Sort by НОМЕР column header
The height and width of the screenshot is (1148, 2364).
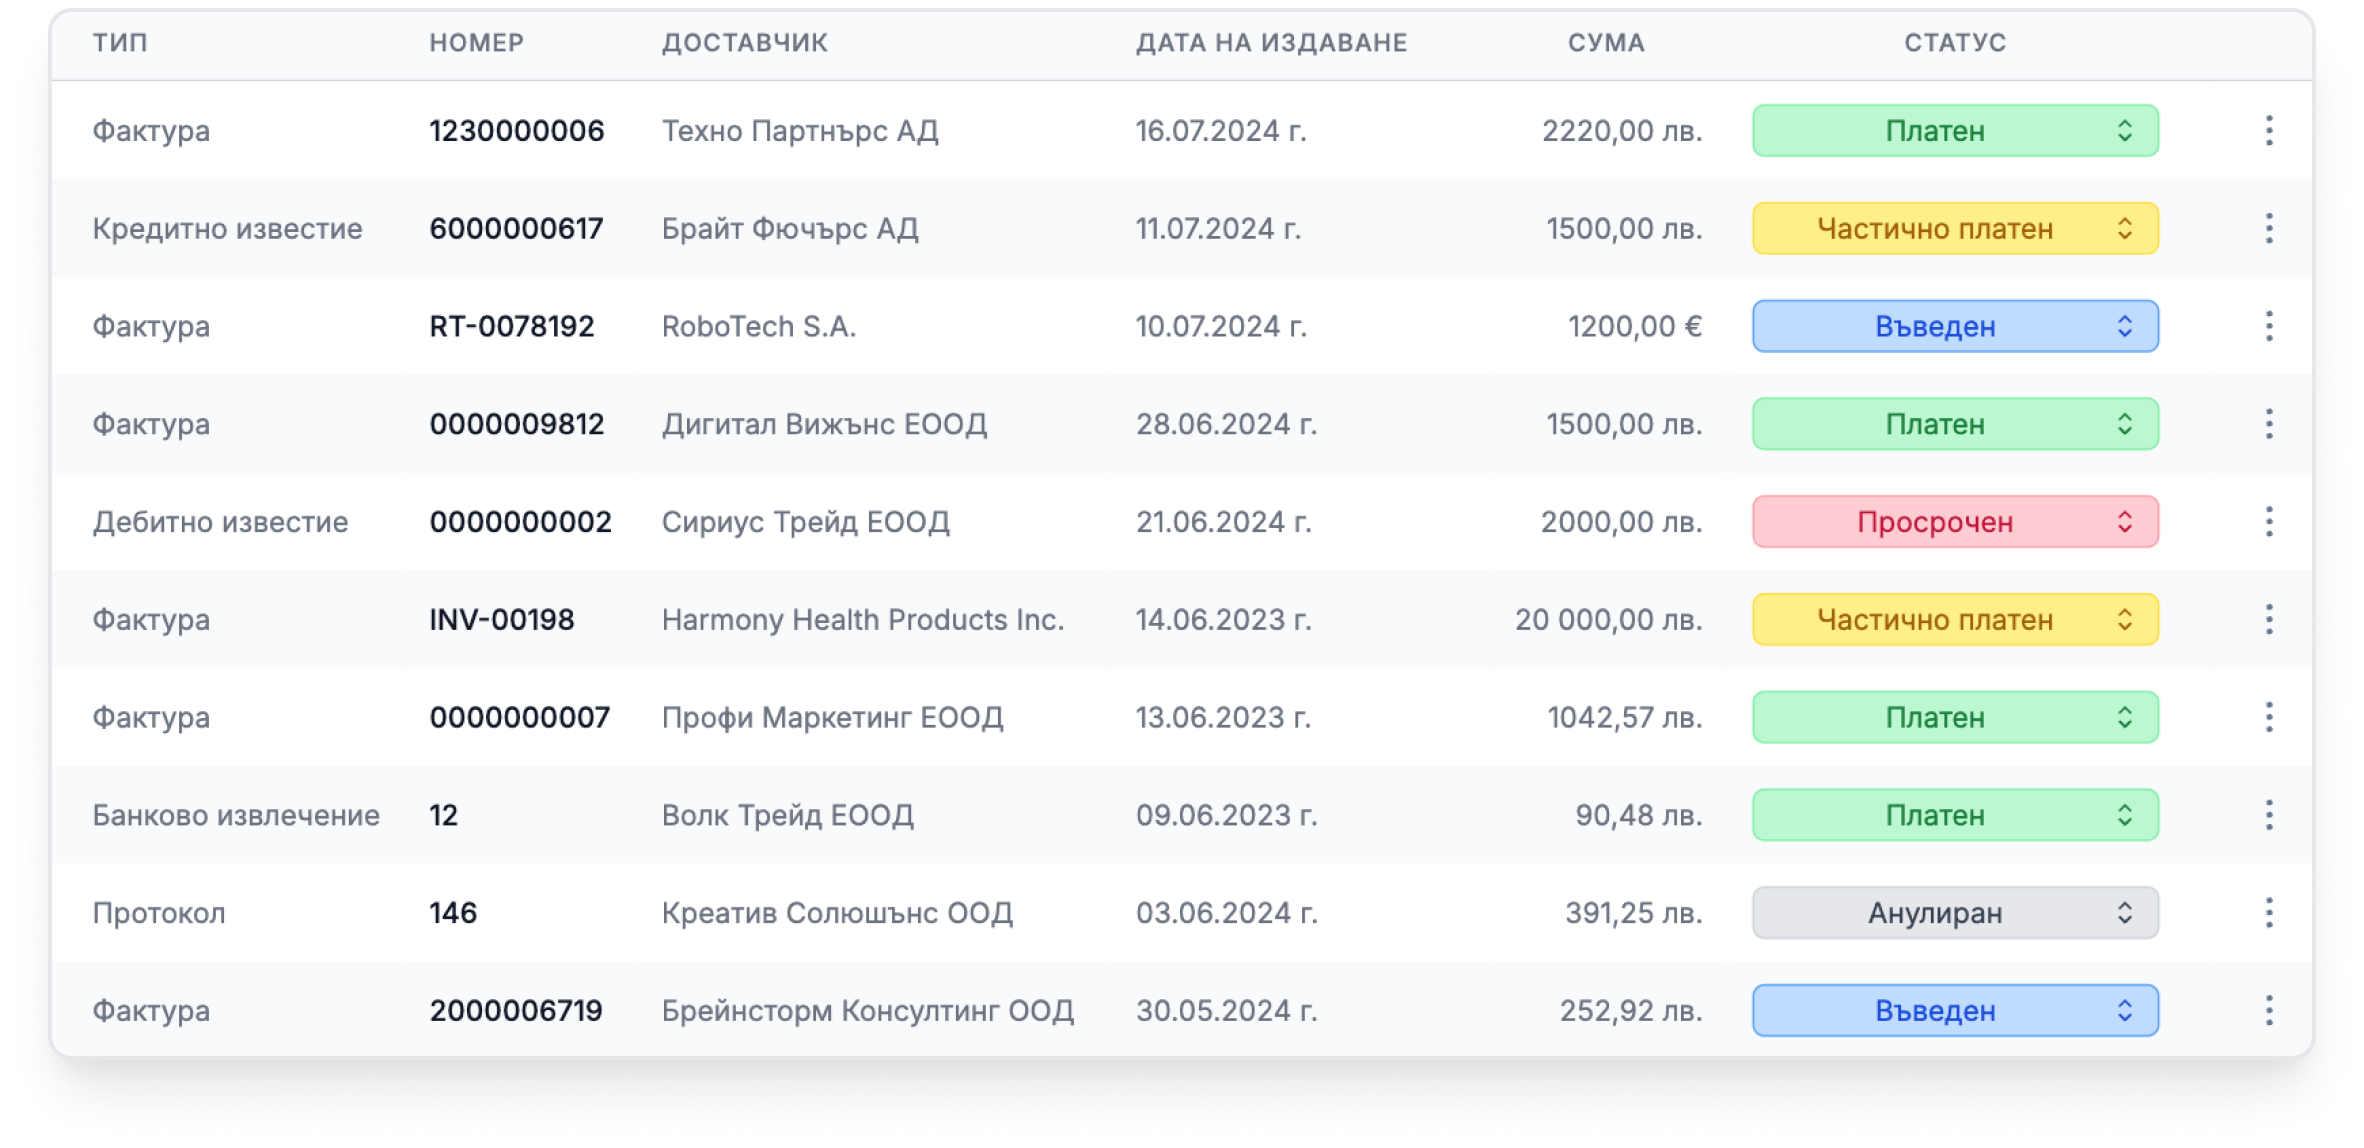tap(476, 43)
